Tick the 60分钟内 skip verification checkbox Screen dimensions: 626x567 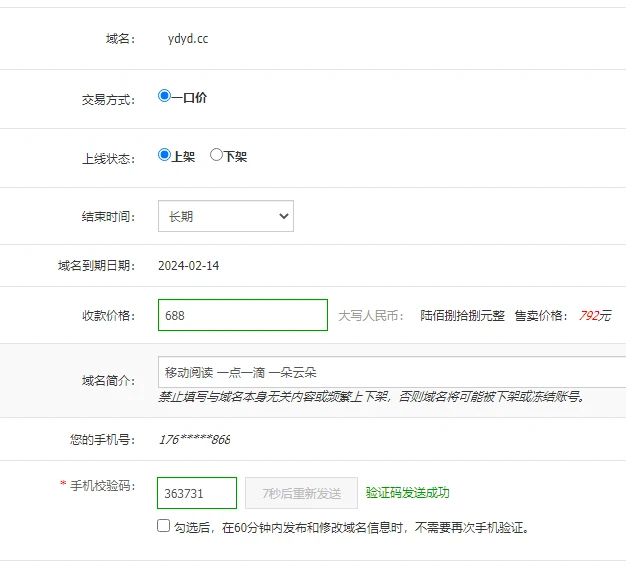(164, 526)
